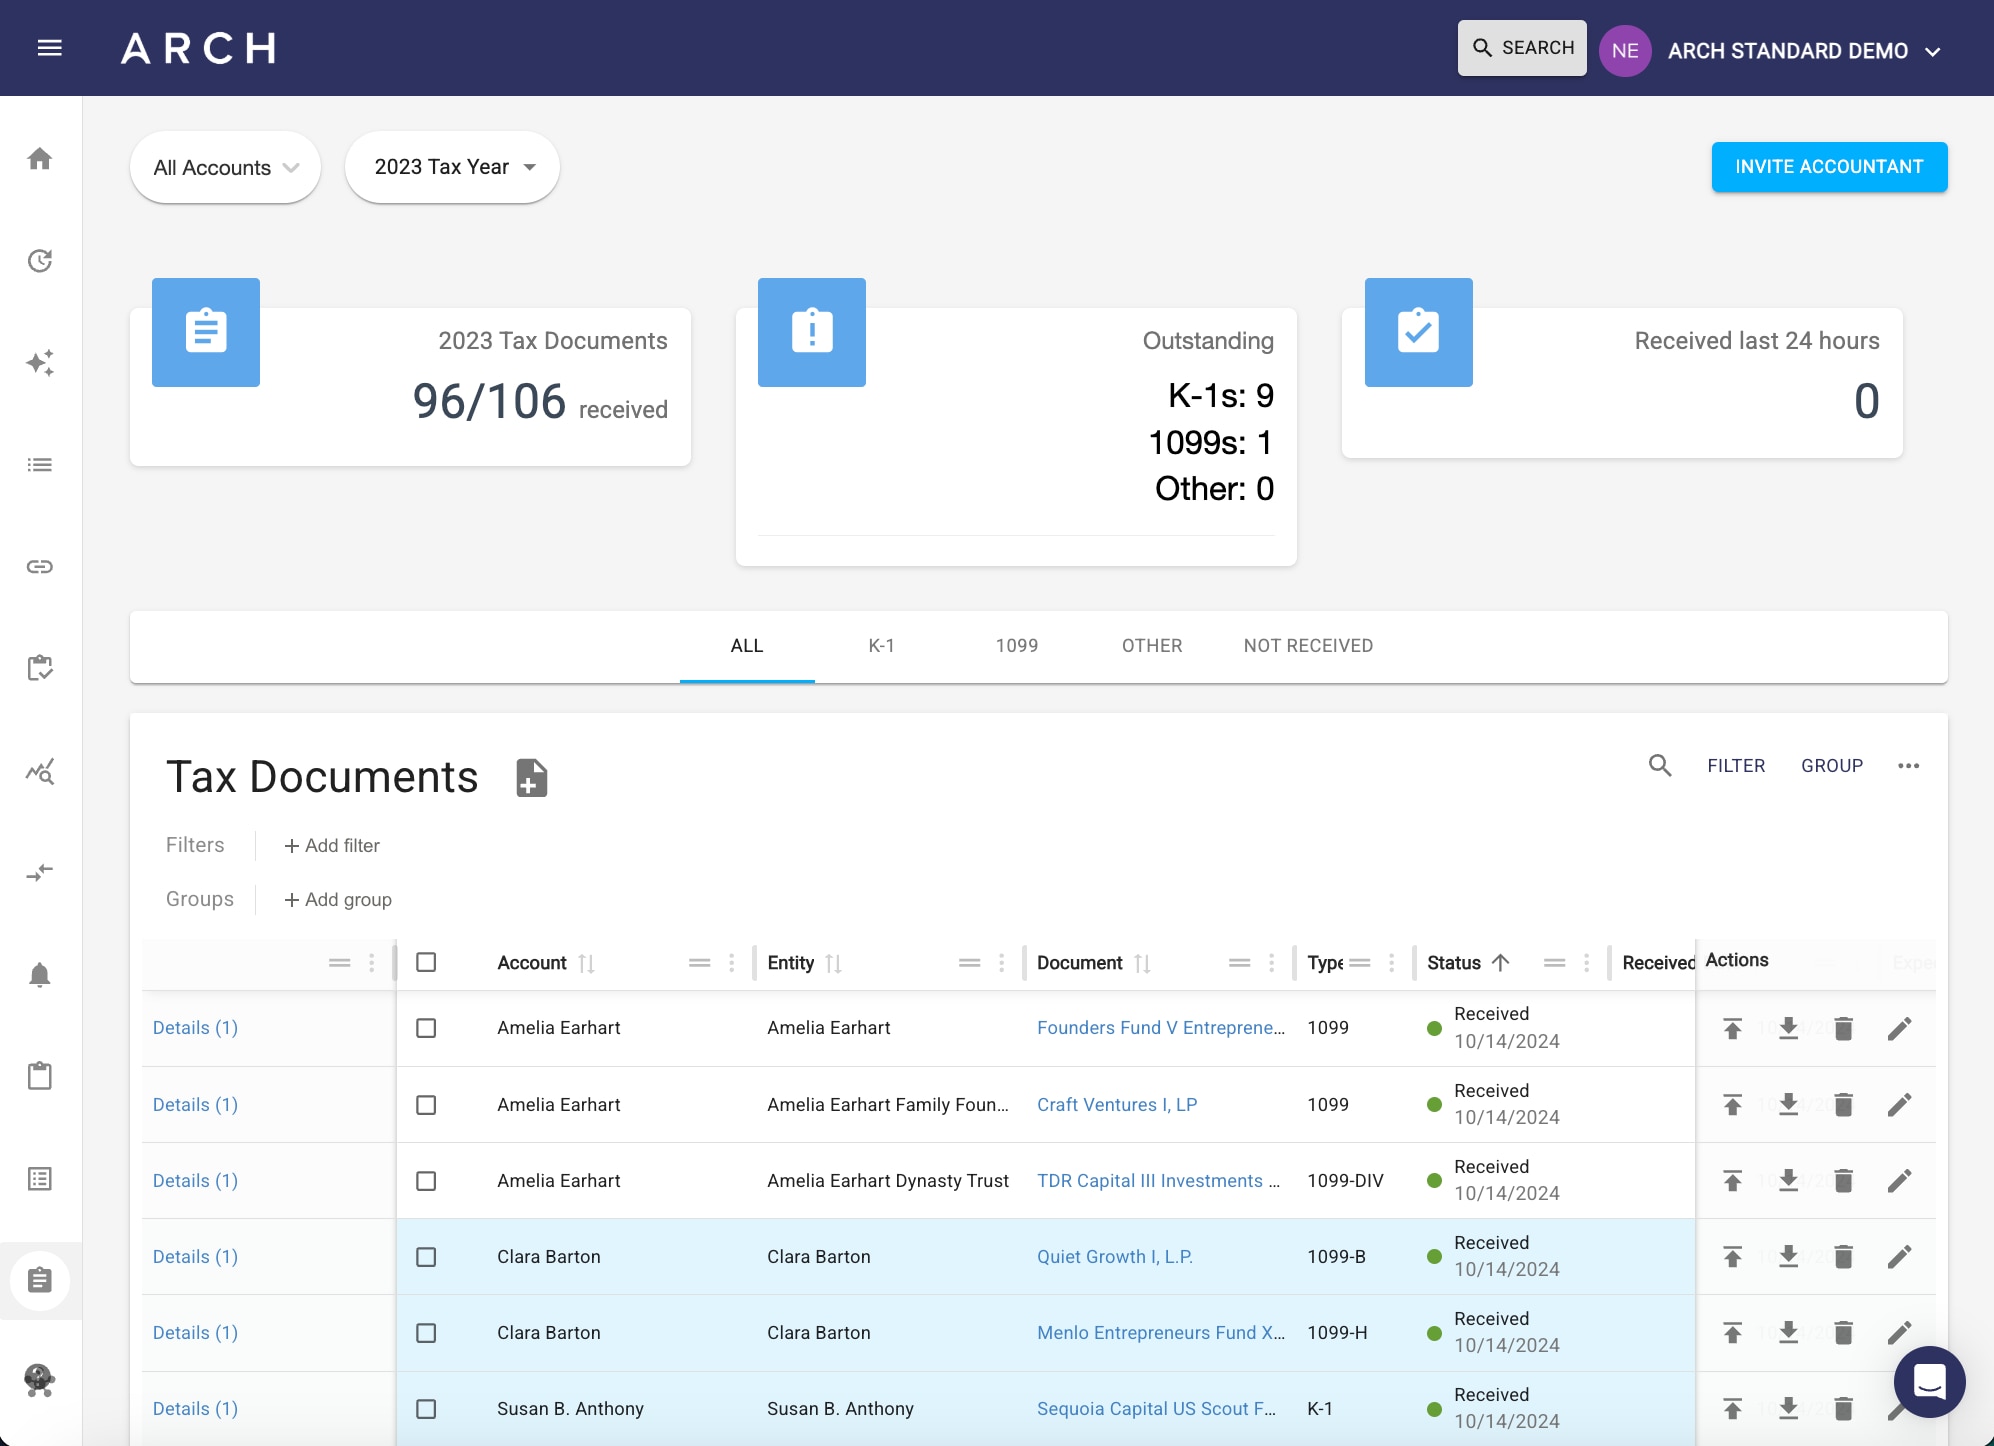Screen dimensions: 1994x1446
Task: Check the Quiet Growth I, L.P. row checkbox
Action: [x=426, y=1256]
